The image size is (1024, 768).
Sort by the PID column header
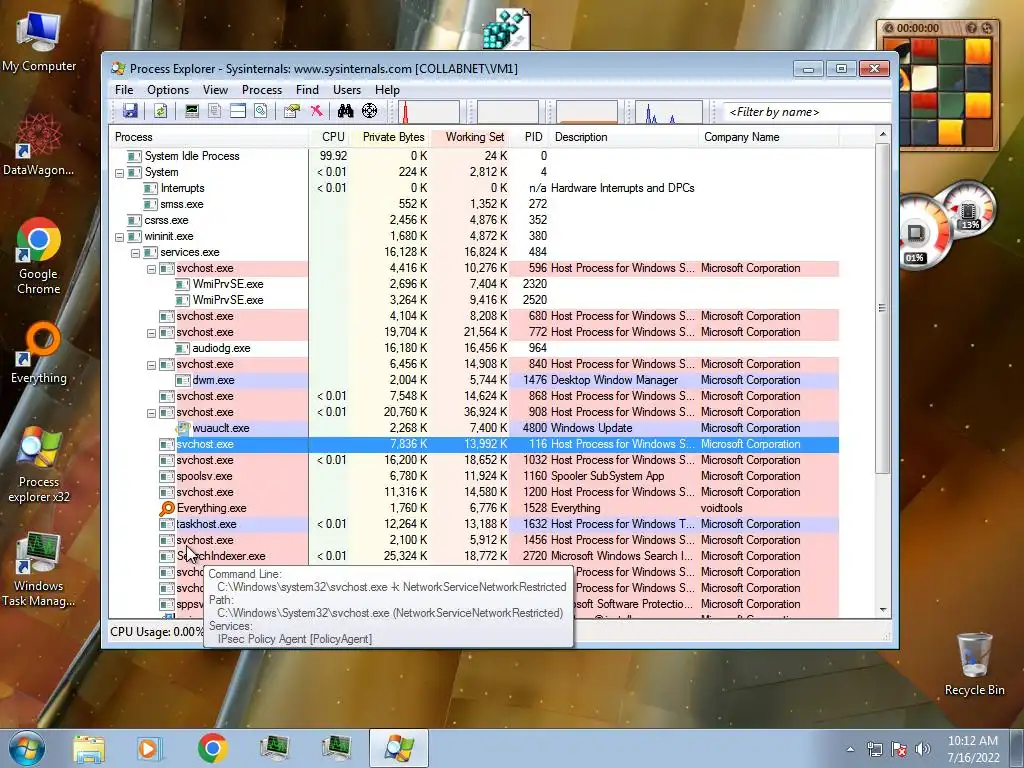pos(529,136)
